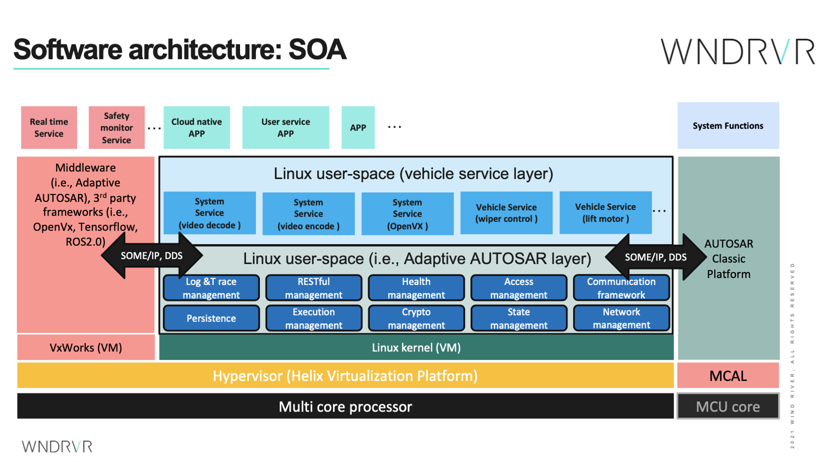Click the Persistence block

point(211,318)
